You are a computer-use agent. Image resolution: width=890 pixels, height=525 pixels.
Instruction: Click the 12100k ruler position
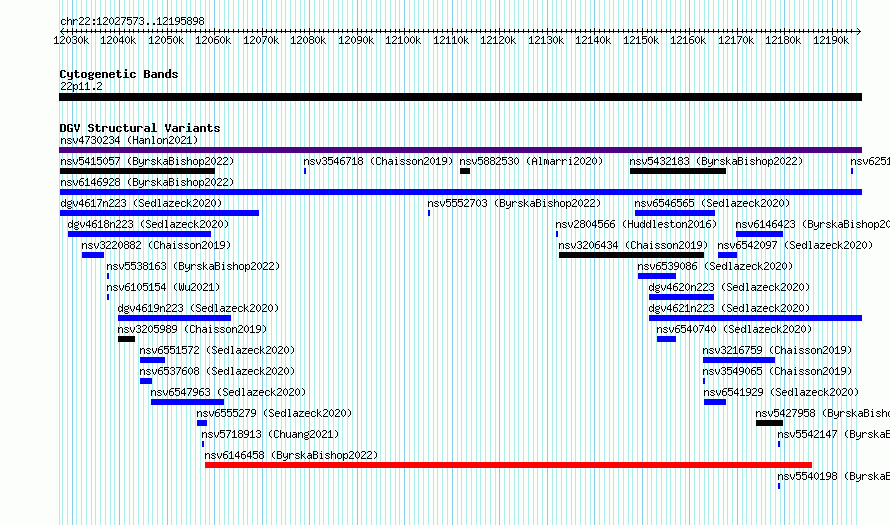point(403,40)
